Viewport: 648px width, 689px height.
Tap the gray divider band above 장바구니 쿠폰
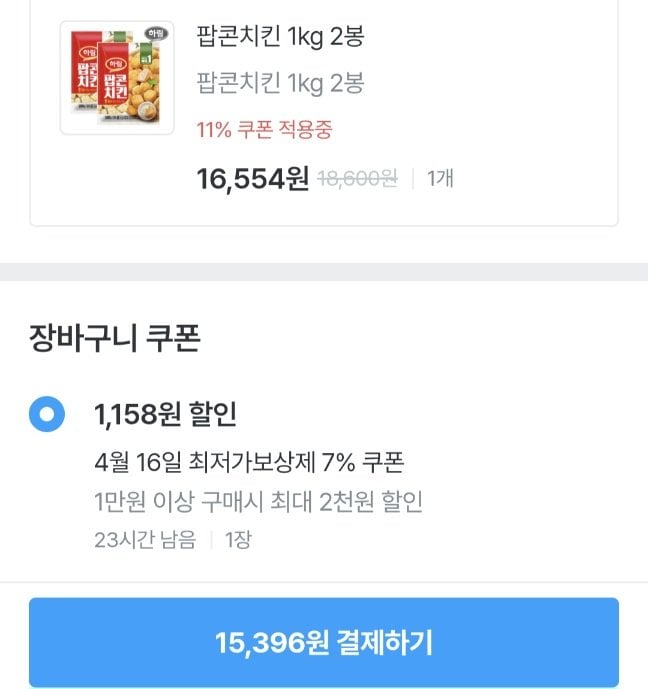point(324,272)
